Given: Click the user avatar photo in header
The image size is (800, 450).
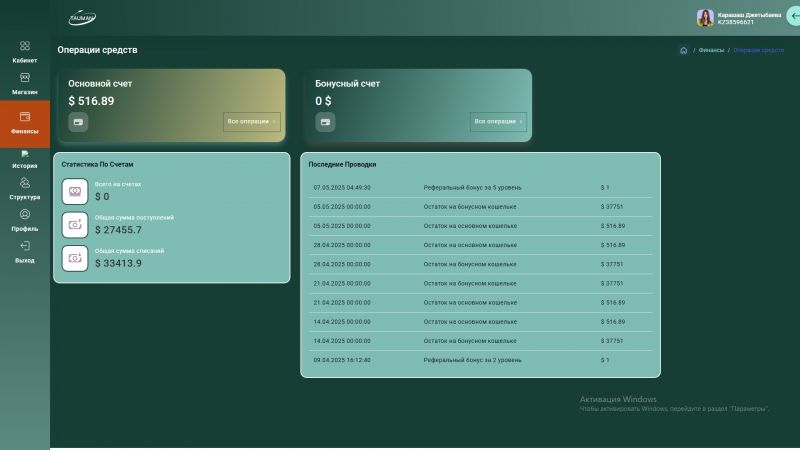Looking at the screenshot, I should click(705, 18).
